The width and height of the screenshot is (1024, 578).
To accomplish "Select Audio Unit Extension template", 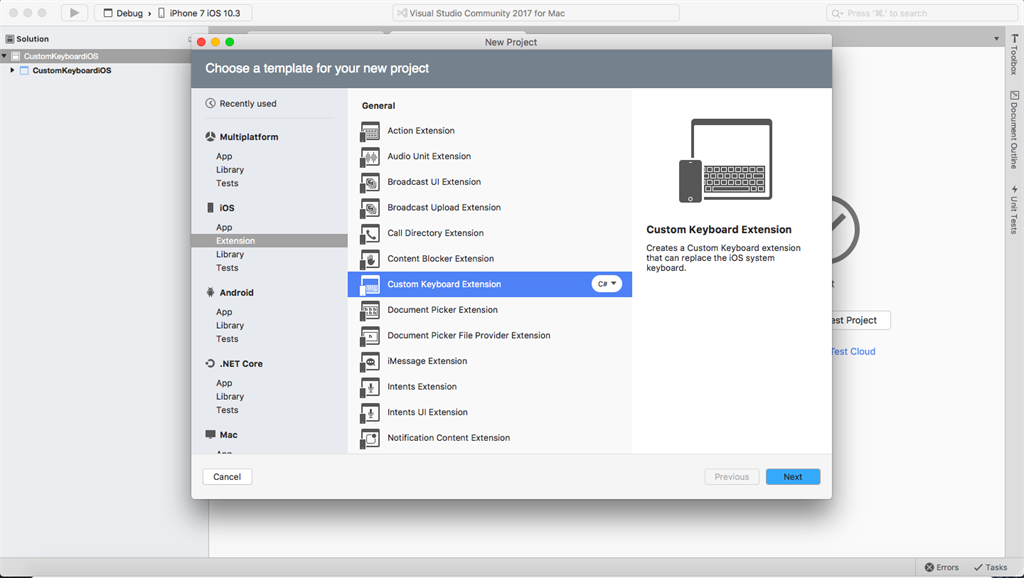I will click(x=490, y=157).
